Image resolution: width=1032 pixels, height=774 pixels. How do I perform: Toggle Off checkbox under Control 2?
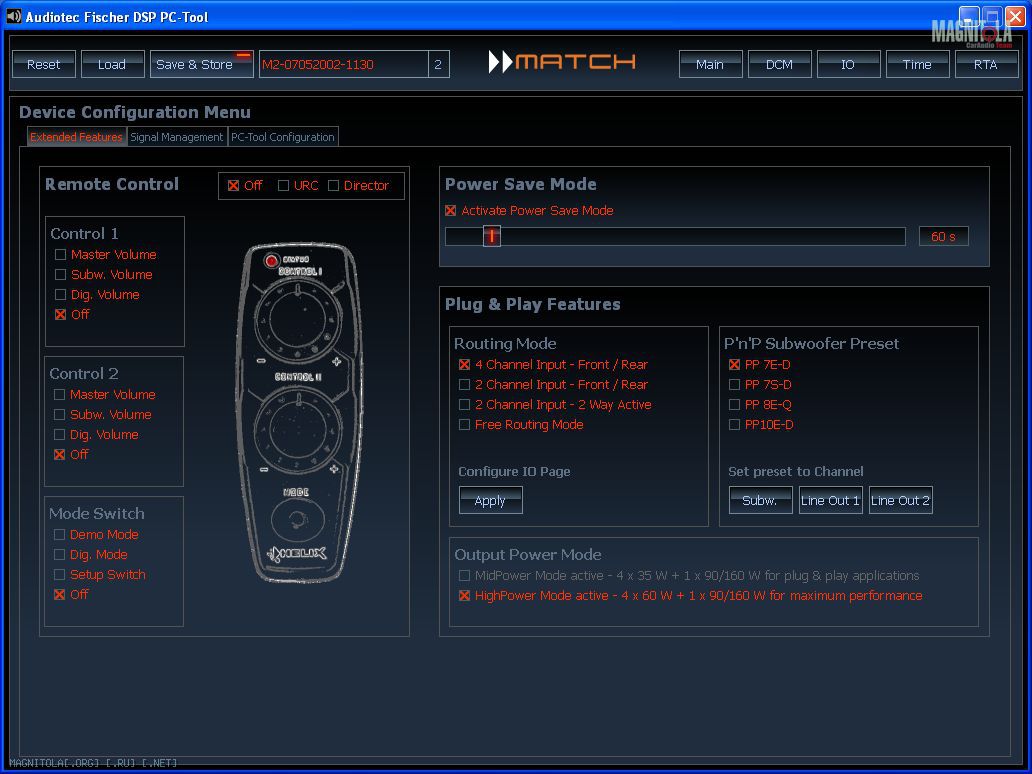(x=59, y=455)
